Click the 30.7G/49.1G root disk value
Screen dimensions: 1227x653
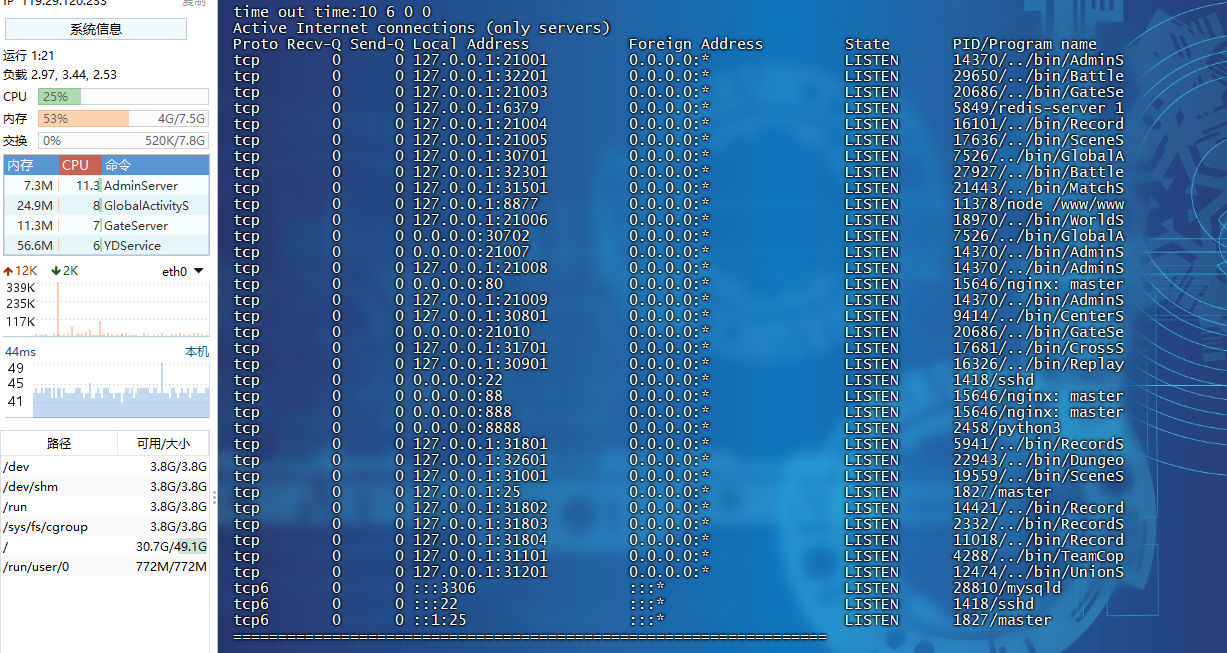[x=171, y=546]
